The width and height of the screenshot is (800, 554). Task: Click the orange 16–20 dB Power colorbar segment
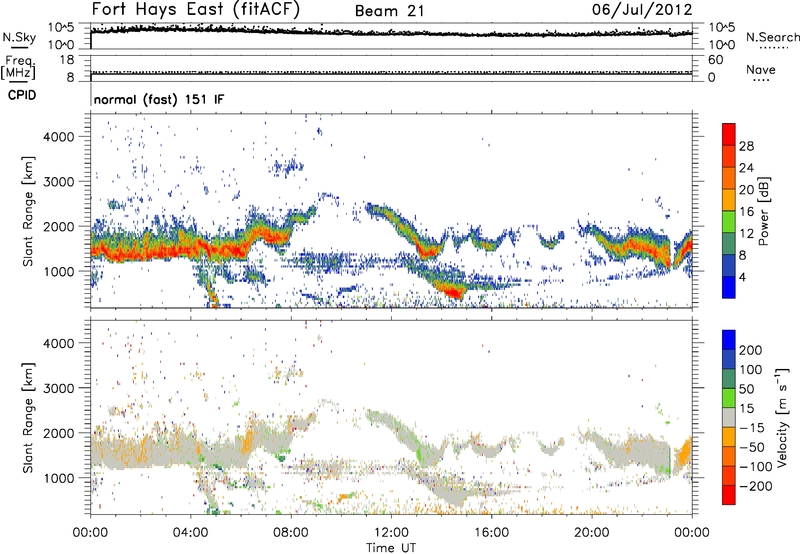[729, 200]
